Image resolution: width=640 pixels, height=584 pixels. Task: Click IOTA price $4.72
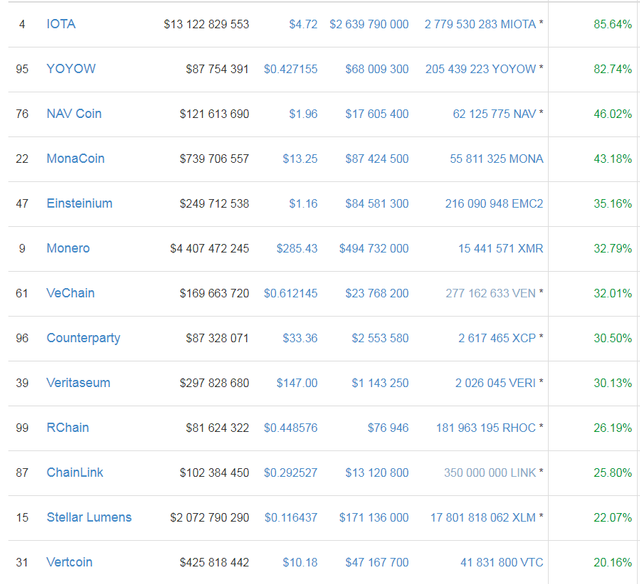point(303,24)
